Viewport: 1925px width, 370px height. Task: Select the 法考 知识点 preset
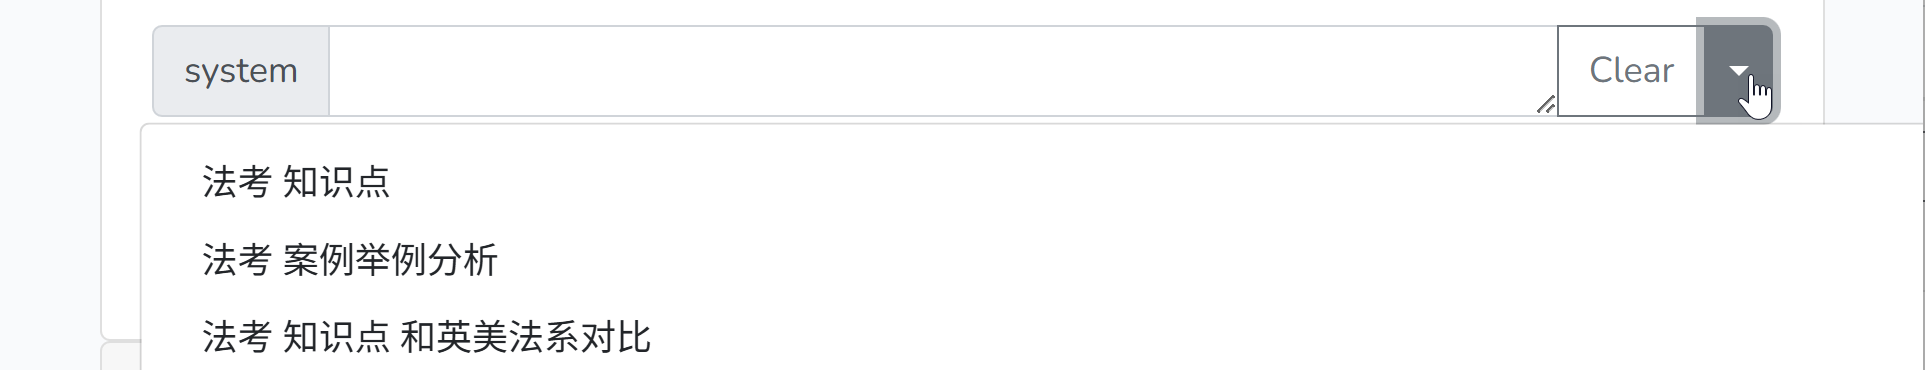point(296,182)
